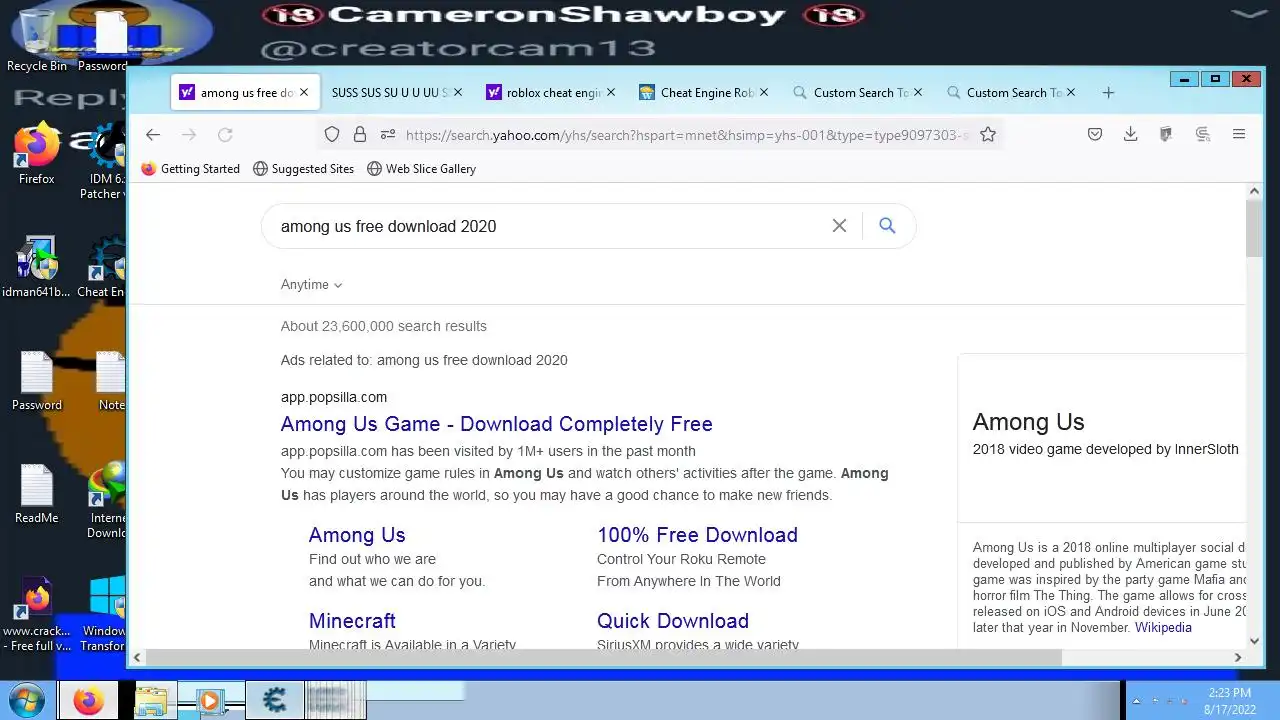Image resolution: width=1280 pixels, height=720 pixels.
Task: Open the Web Slice Gallery bookmark
Action: click(x=421, y=169)
